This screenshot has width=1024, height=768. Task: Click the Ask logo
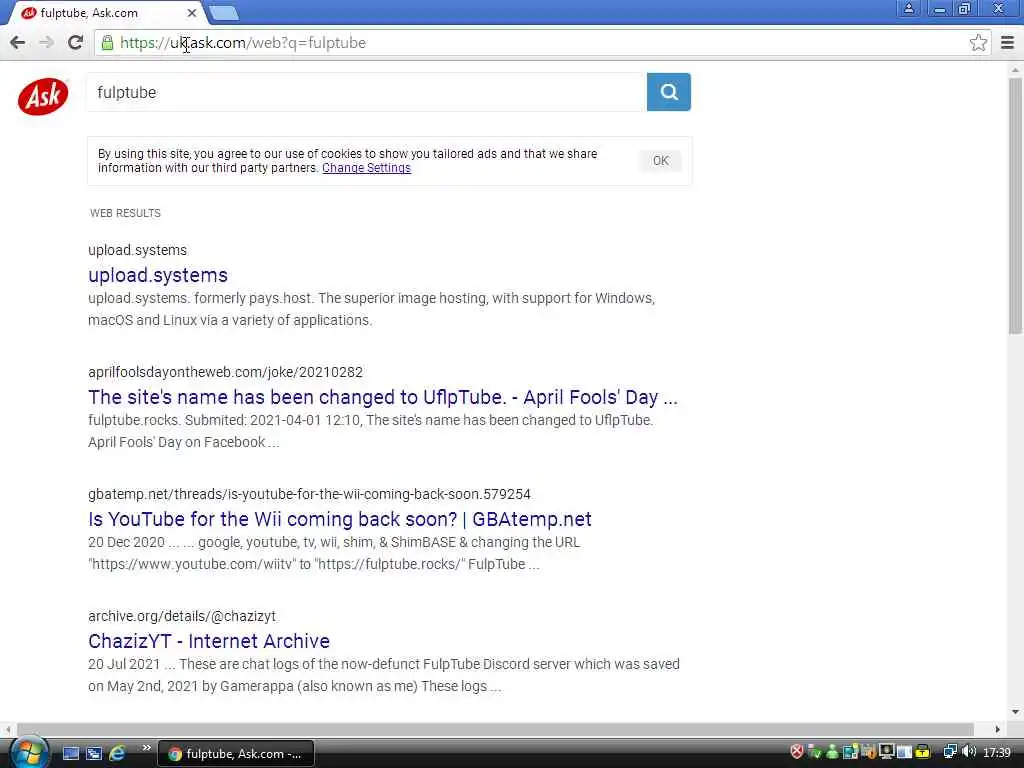pos(43,97)
